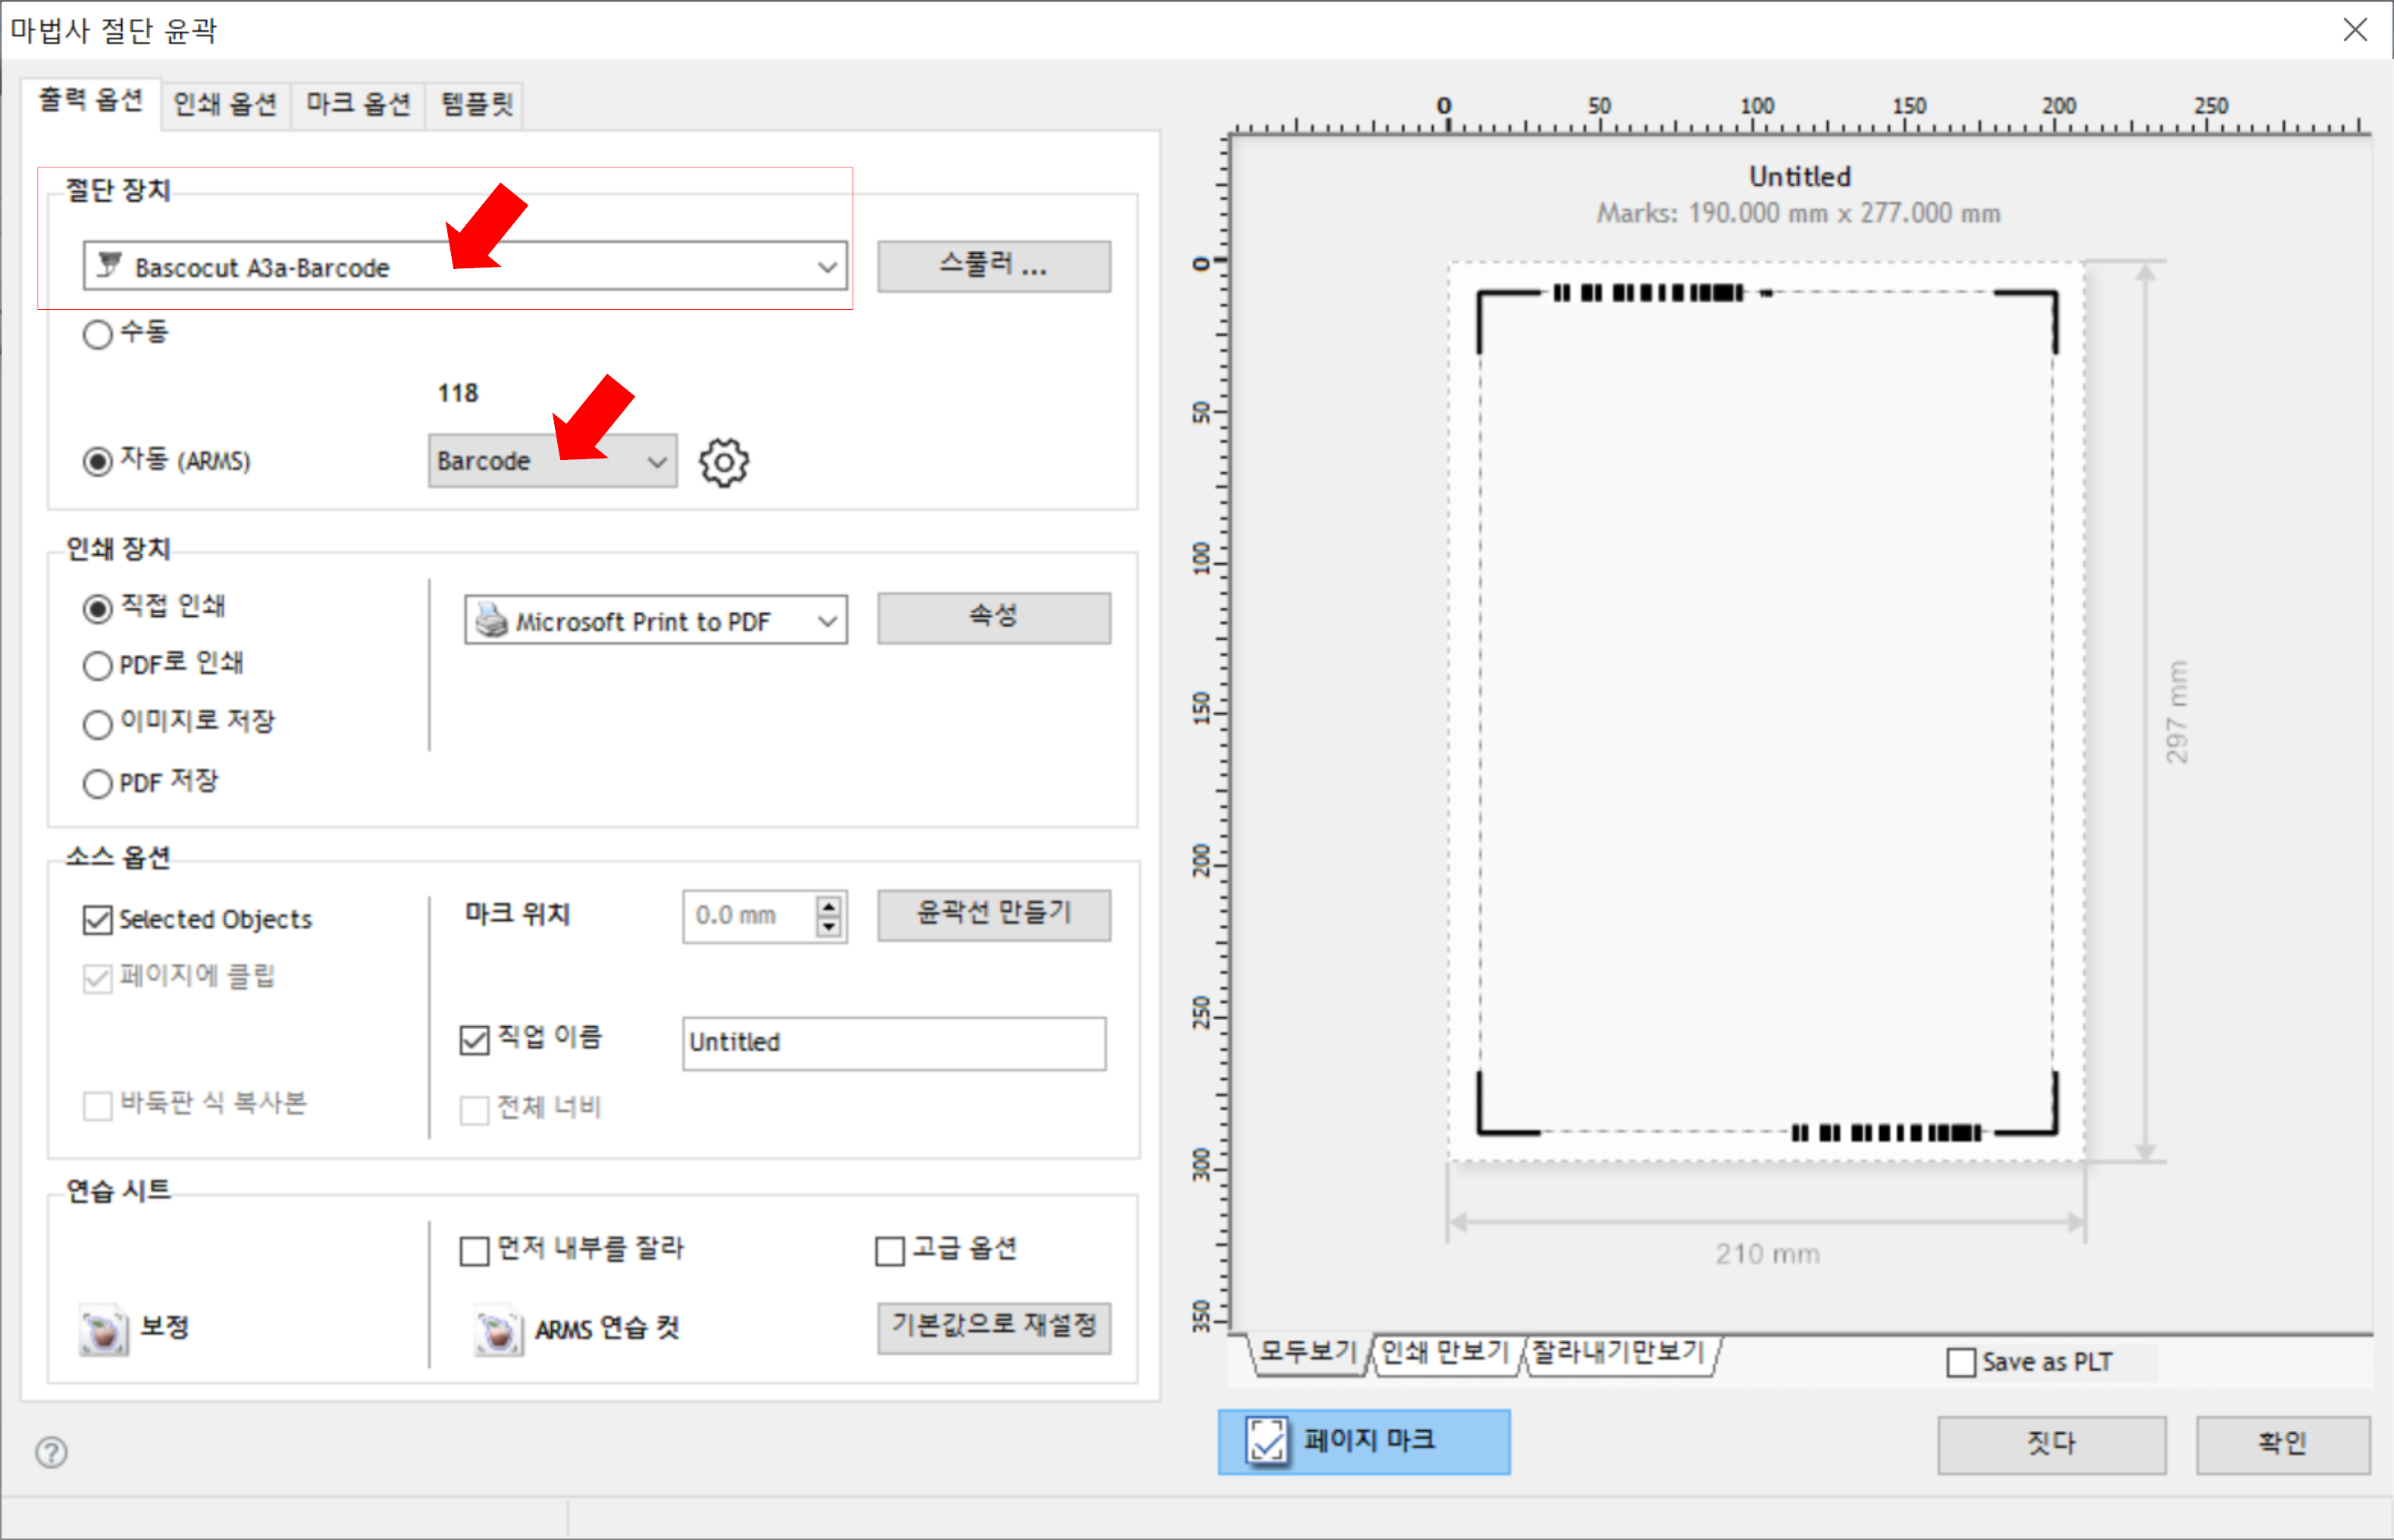Viewport: 2394px width, 1540px height.
Task: Click the gear settings icon beside Barcode
Action: pyautogui.click(x=723, y=462)
